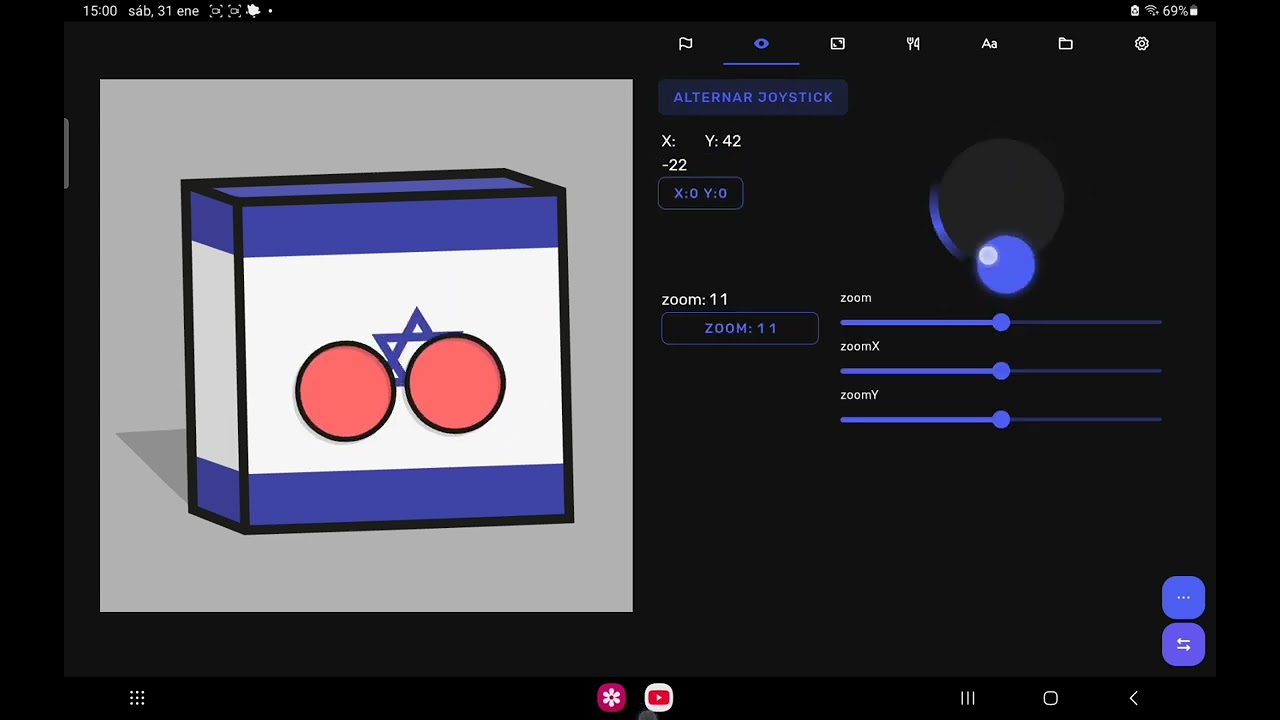The width and height of the screenshot is (1280, 720).
Task: Open the YouTube app in the taskbar
Action: [x=658, y=697]
